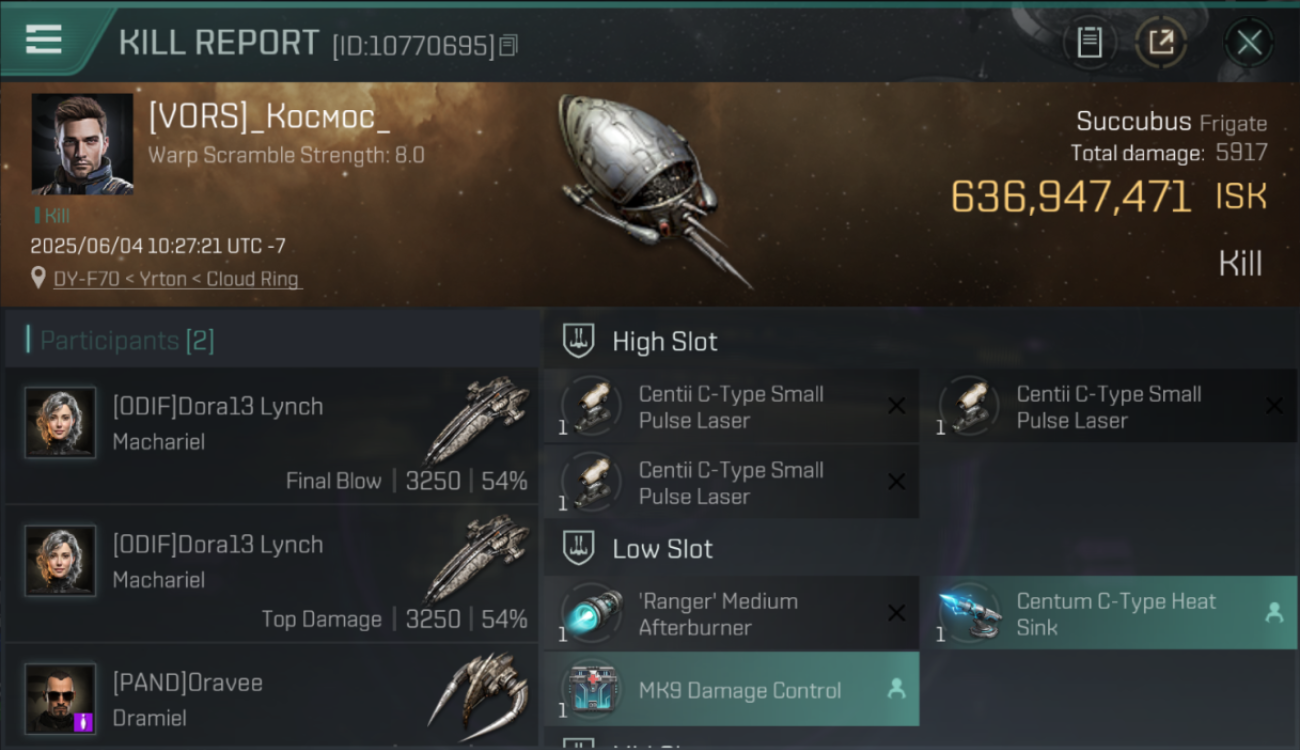Open the Oravee pilot portrait
1300x750 pixels.
[60, 698]
